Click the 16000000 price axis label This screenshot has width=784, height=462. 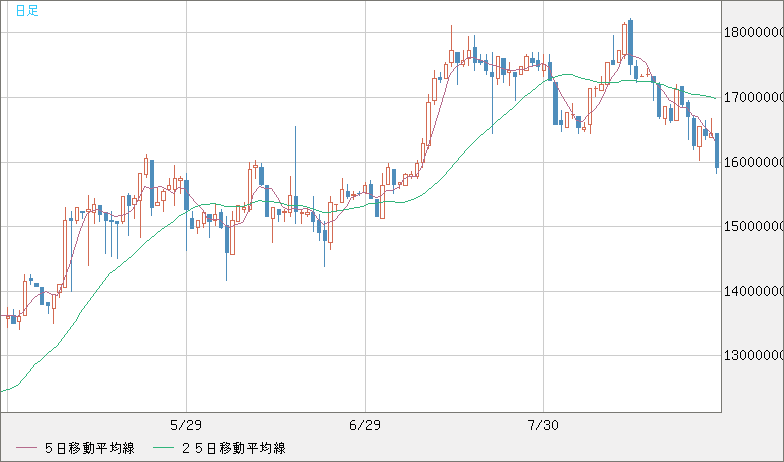pyautogui.click(x=754, y=162)
